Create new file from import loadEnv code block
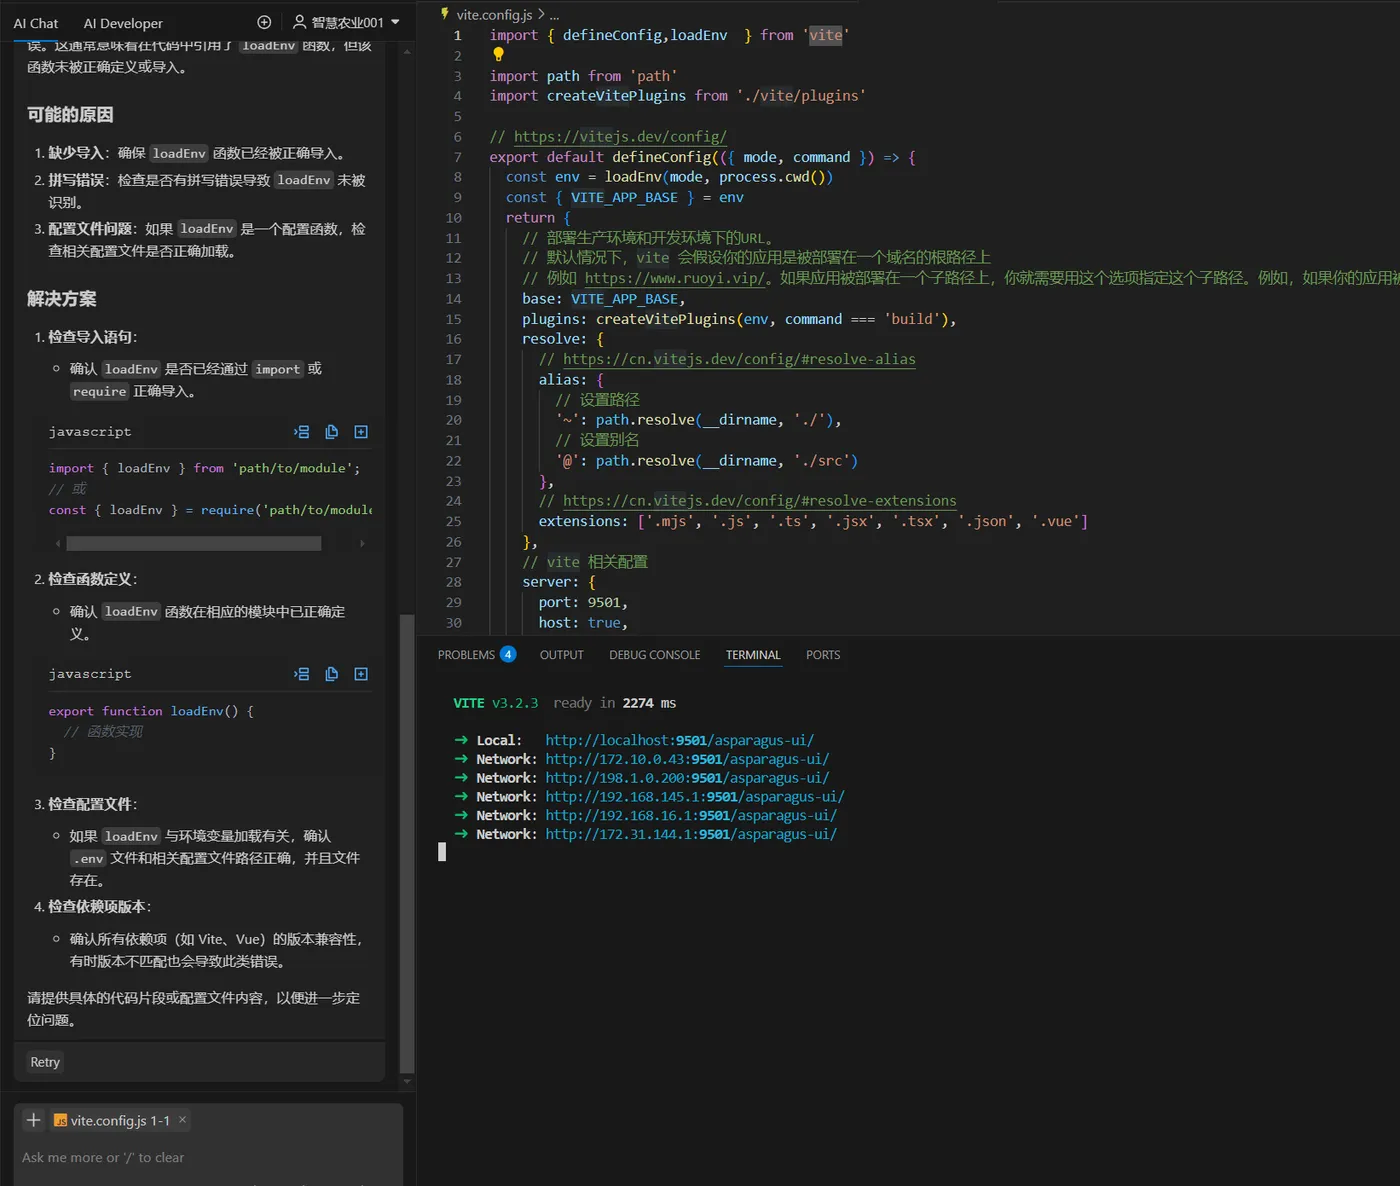1400x1186 pixels. [361, 432]
